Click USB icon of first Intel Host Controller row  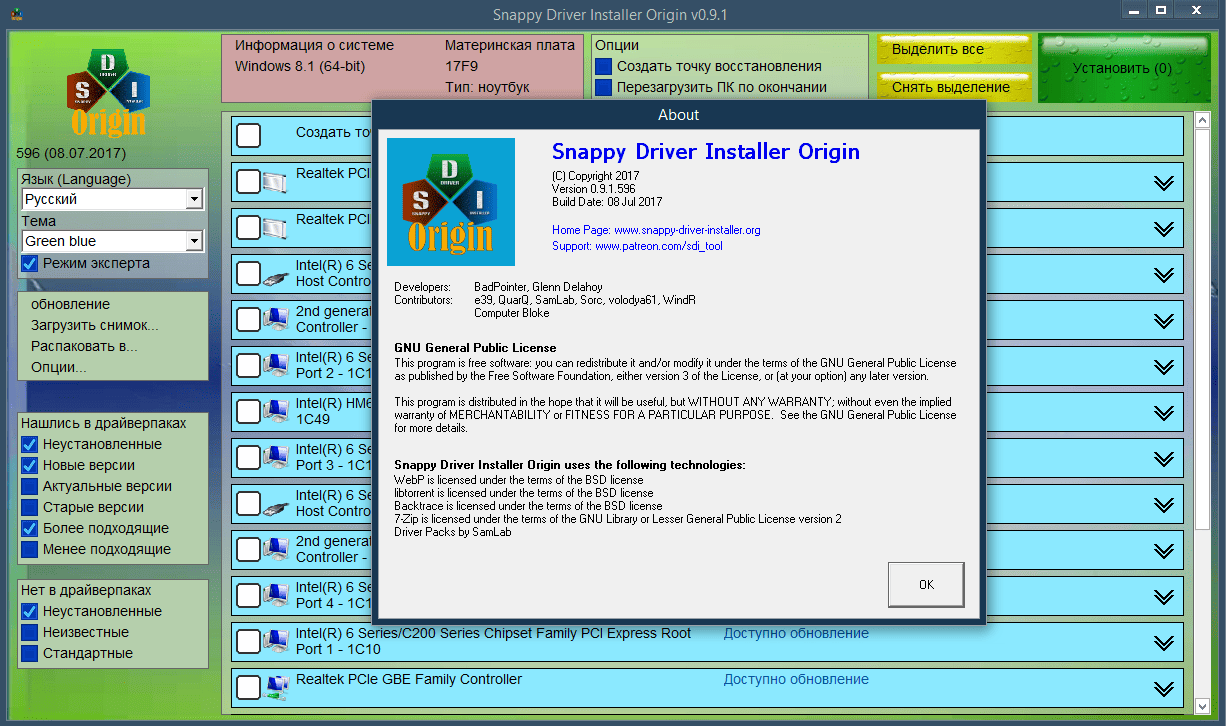(x=274, y=274)
